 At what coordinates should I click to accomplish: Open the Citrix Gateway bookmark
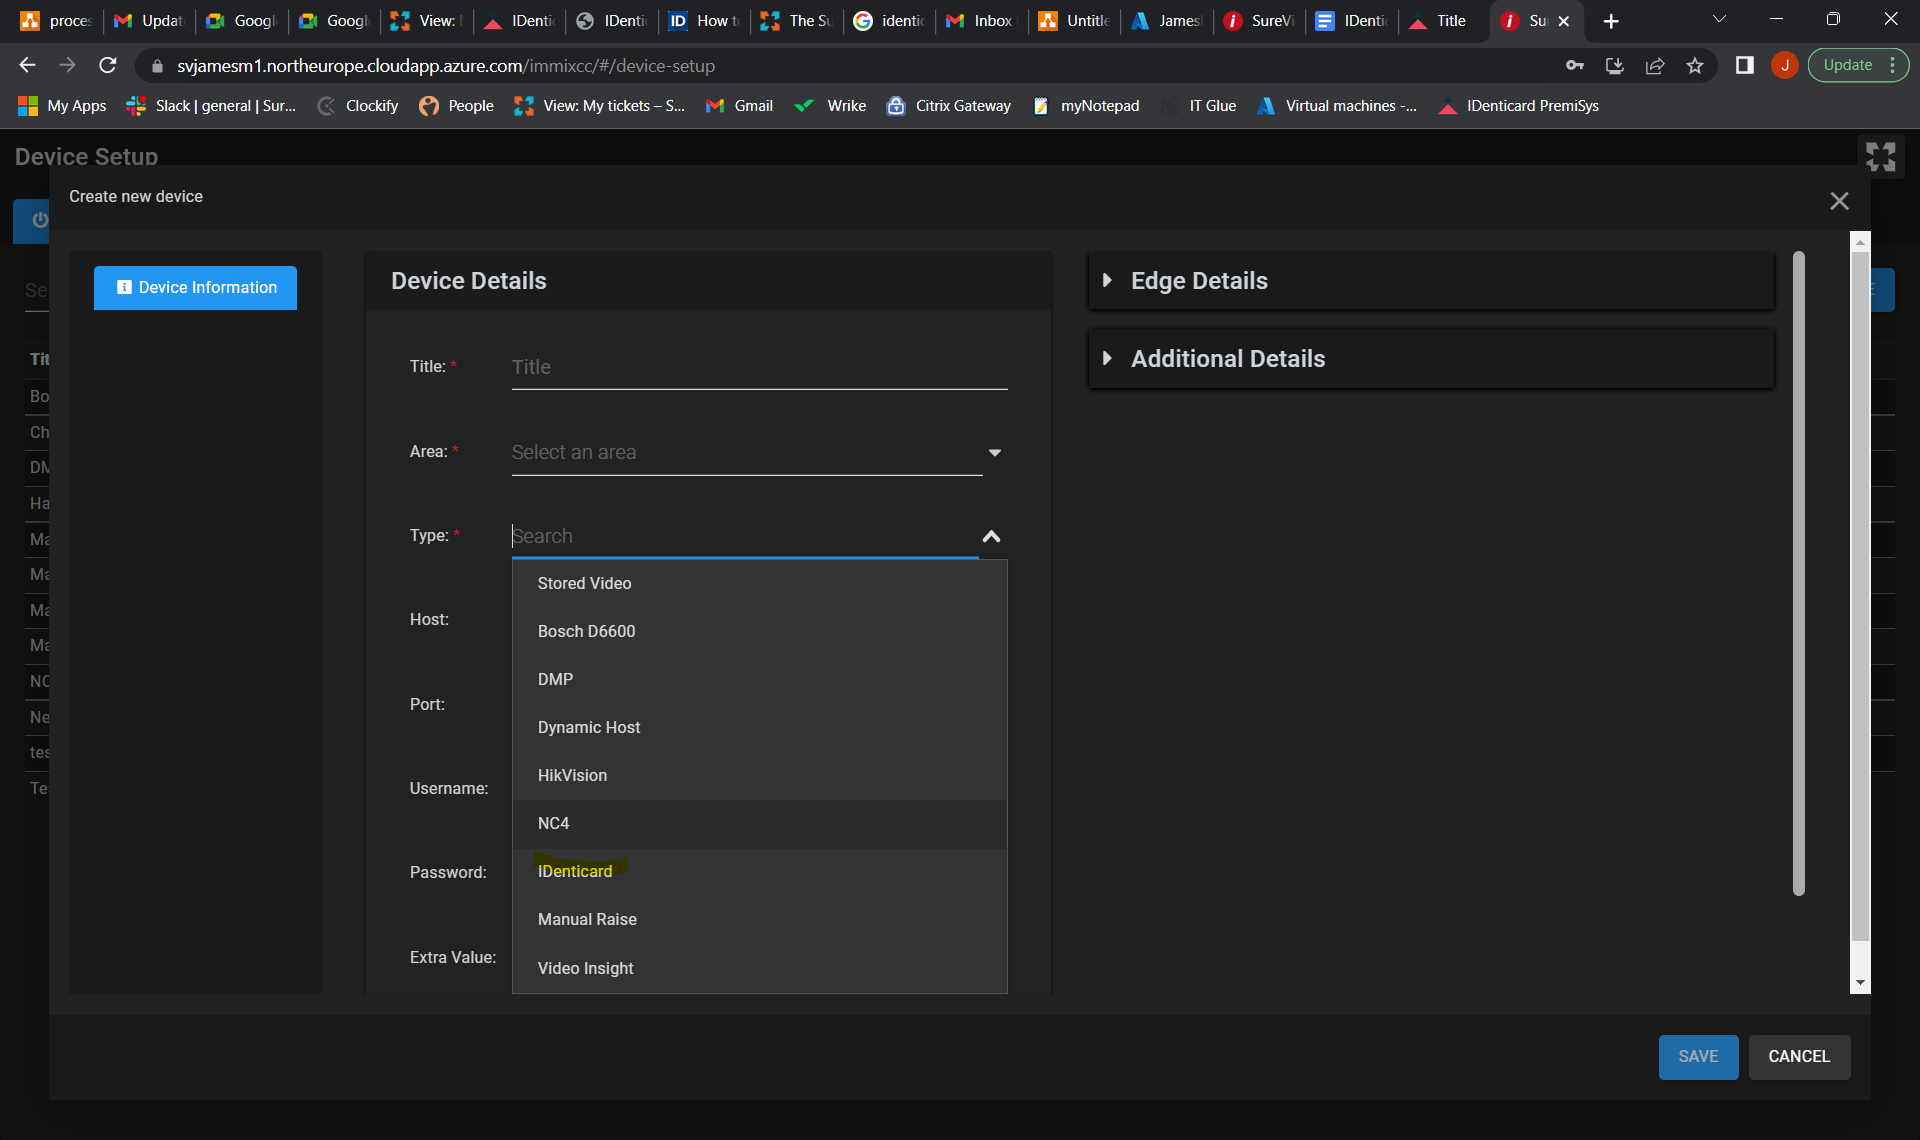[x=949, y=106]
